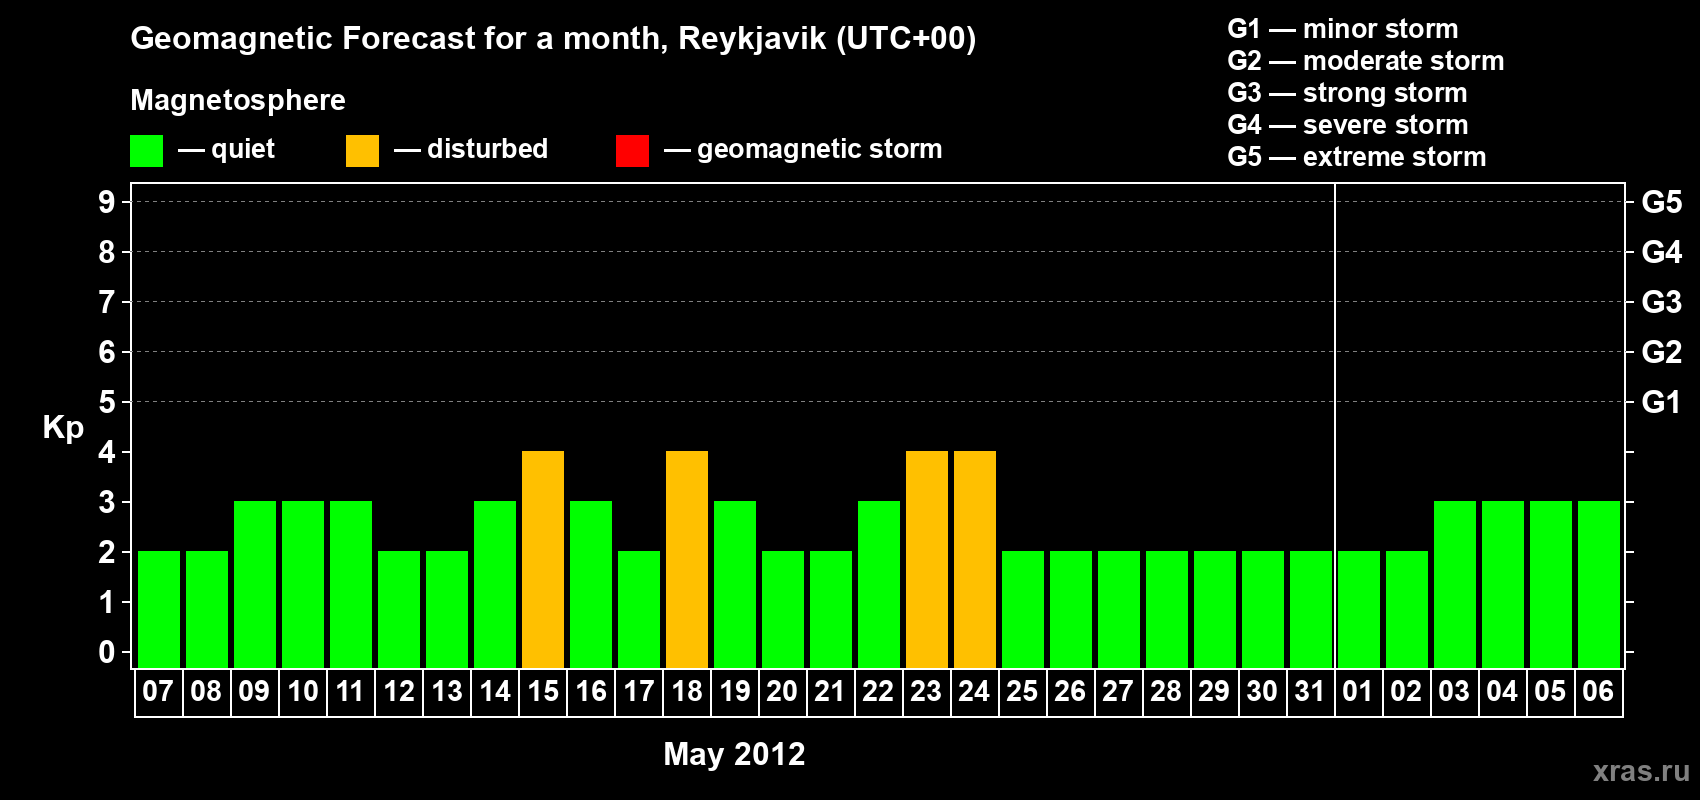Click the green bar for day 14
Image resolution: width=1700 pixels, height=800 pixels.
pos(495,584)
